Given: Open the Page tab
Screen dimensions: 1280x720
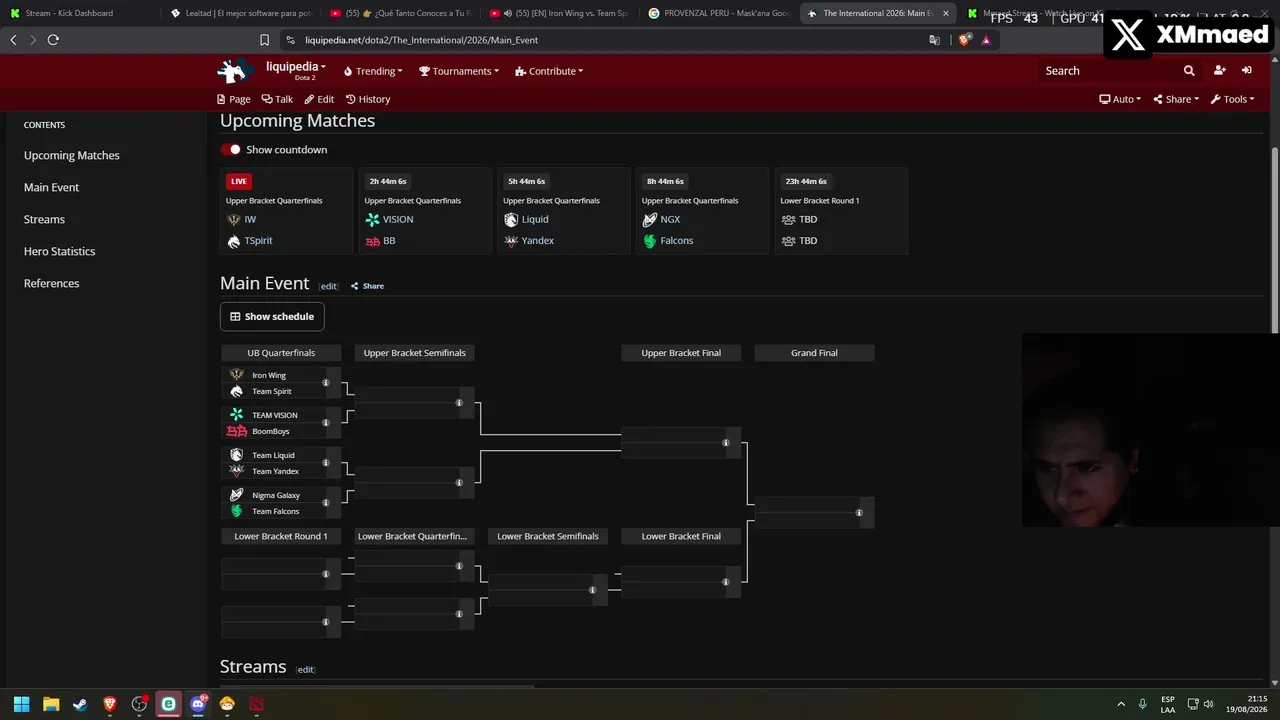Looking at the screenshot, I should coord(234,99).
